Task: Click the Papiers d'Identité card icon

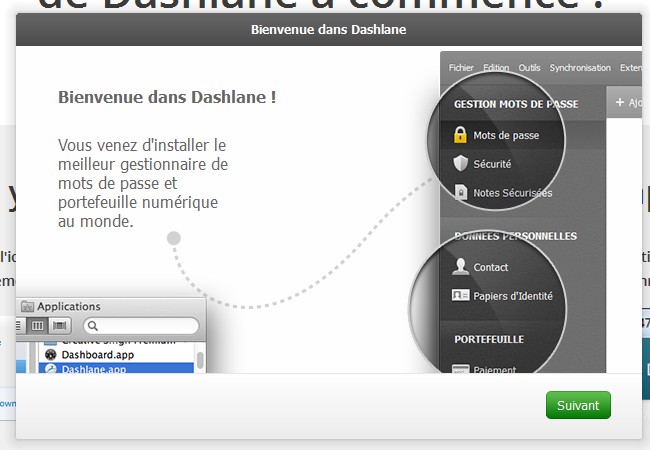Action: [460, 295]
